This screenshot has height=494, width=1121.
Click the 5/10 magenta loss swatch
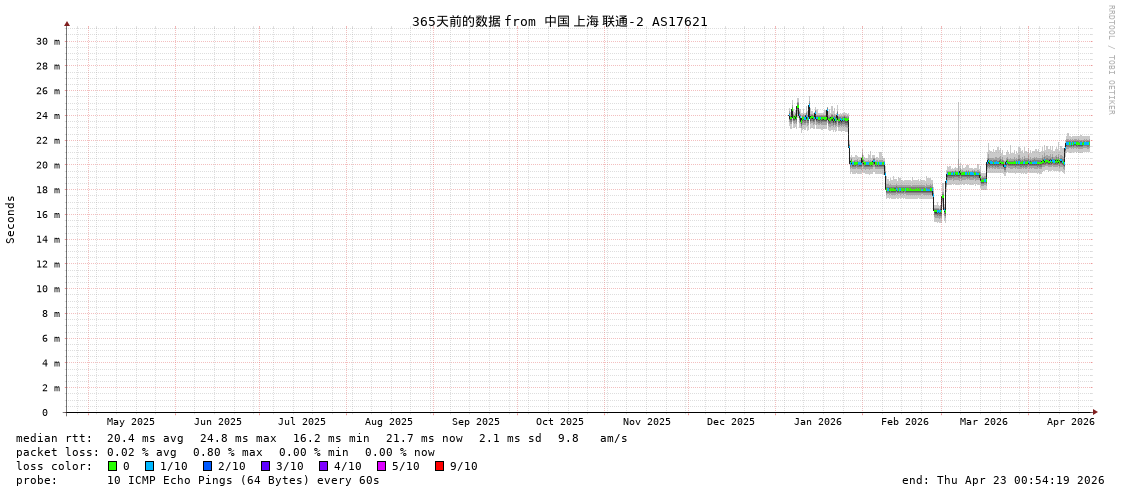(381, 466)
